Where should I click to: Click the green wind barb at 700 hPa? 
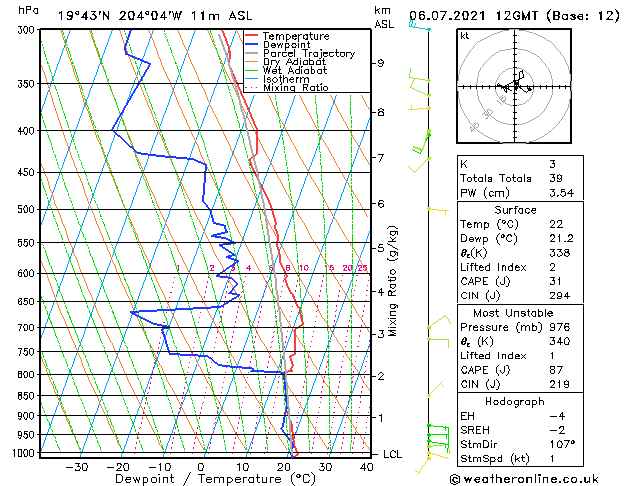pyautogui.click(x=439, y=322)
